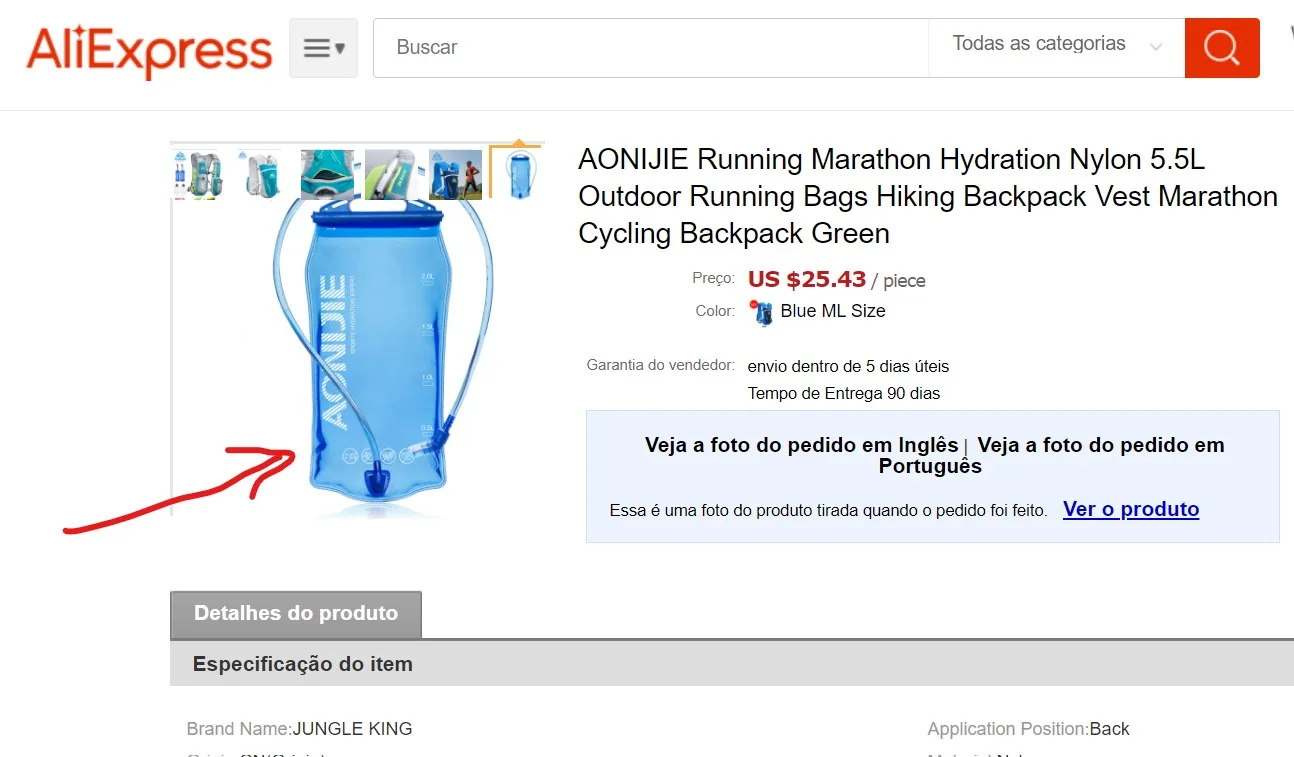Select the green side bottle holder thumbnail
Image resolution: width=1294 pixels, height=757 pixels.
pos(391,175)
